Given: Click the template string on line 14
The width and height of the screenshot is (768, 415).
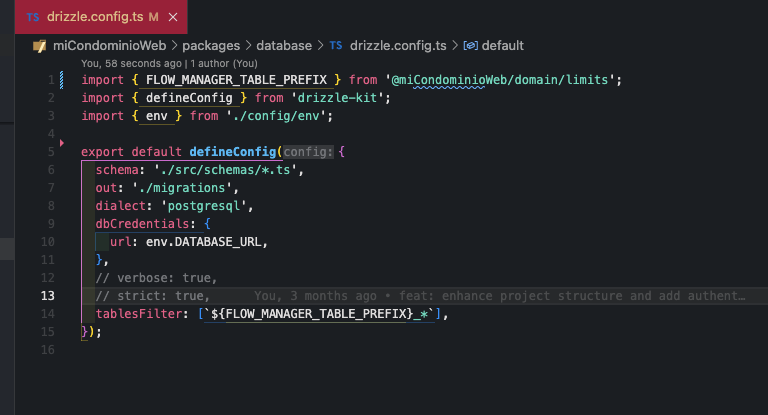Looking at the screenshot, I should click(319, 314).
